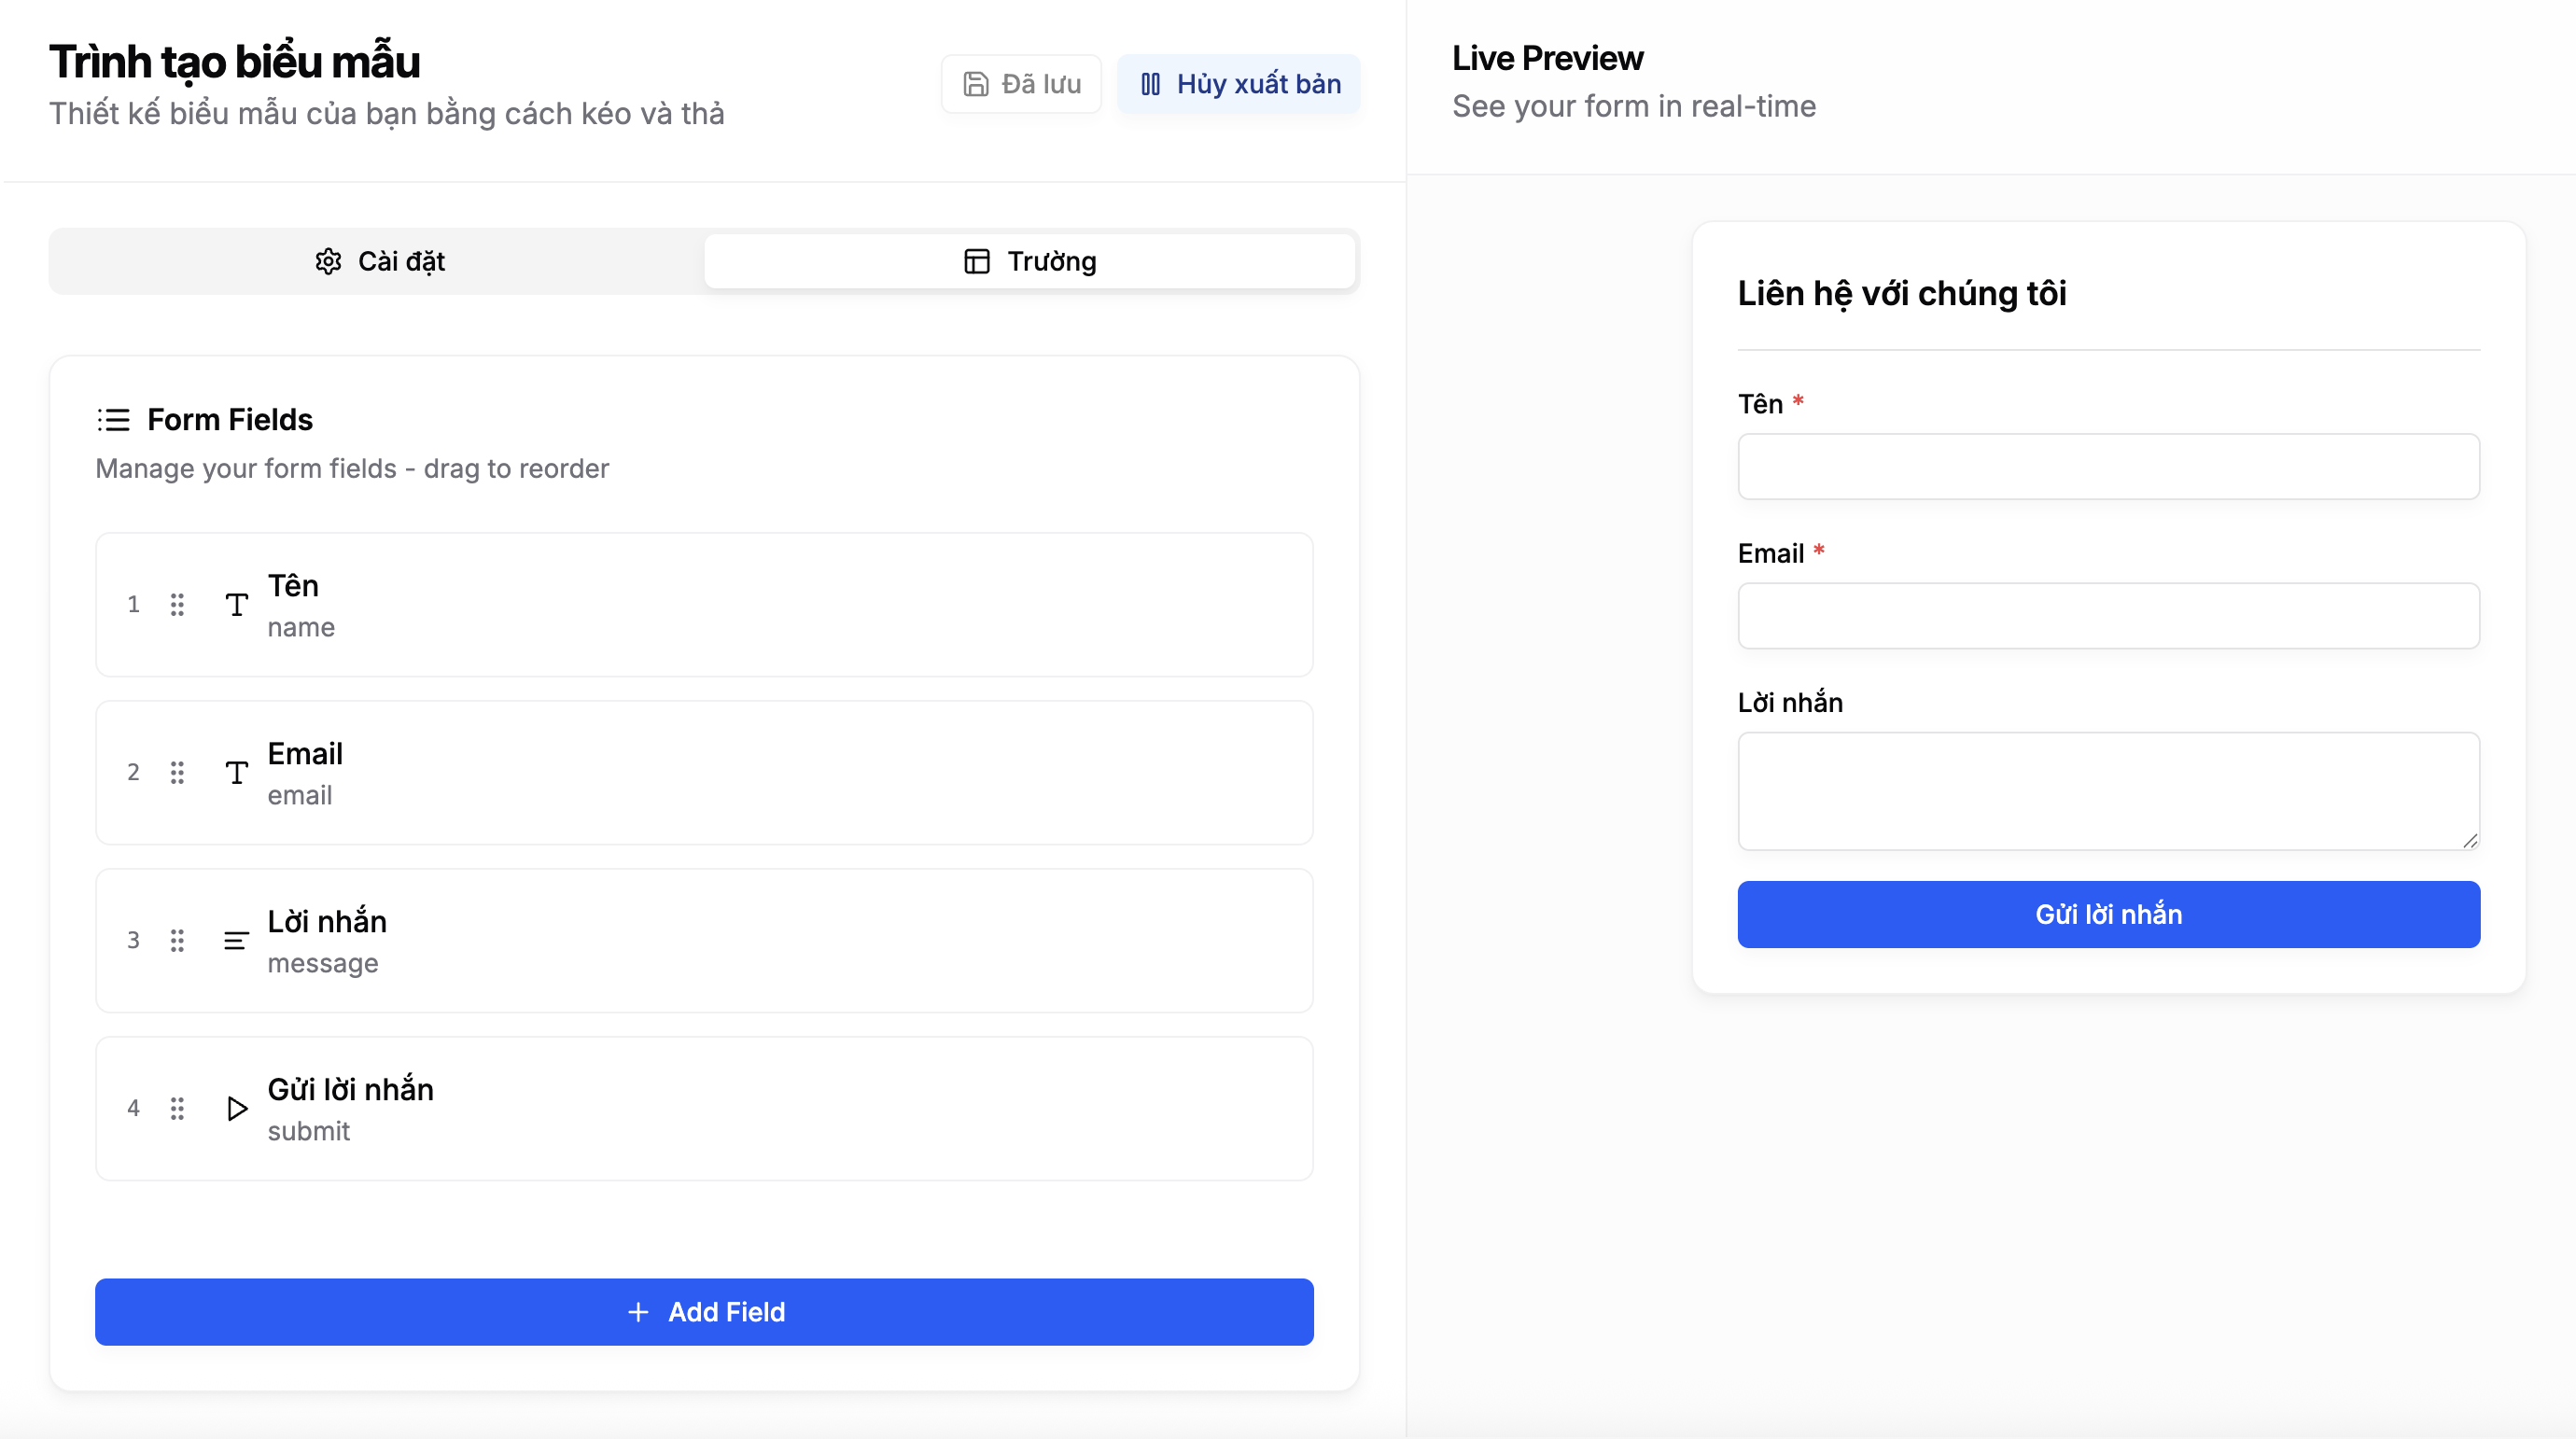The image size is (2576, 1439).
Task: Focus the Email input in preview
Action: click(x=2108, y=615)
